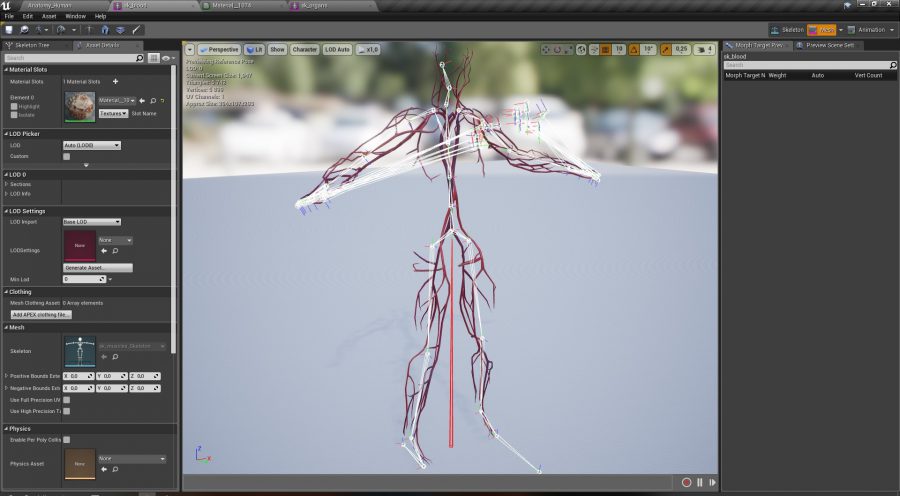Switch to Animation editor mode
The image size is (900, 496).
[867, 30]
